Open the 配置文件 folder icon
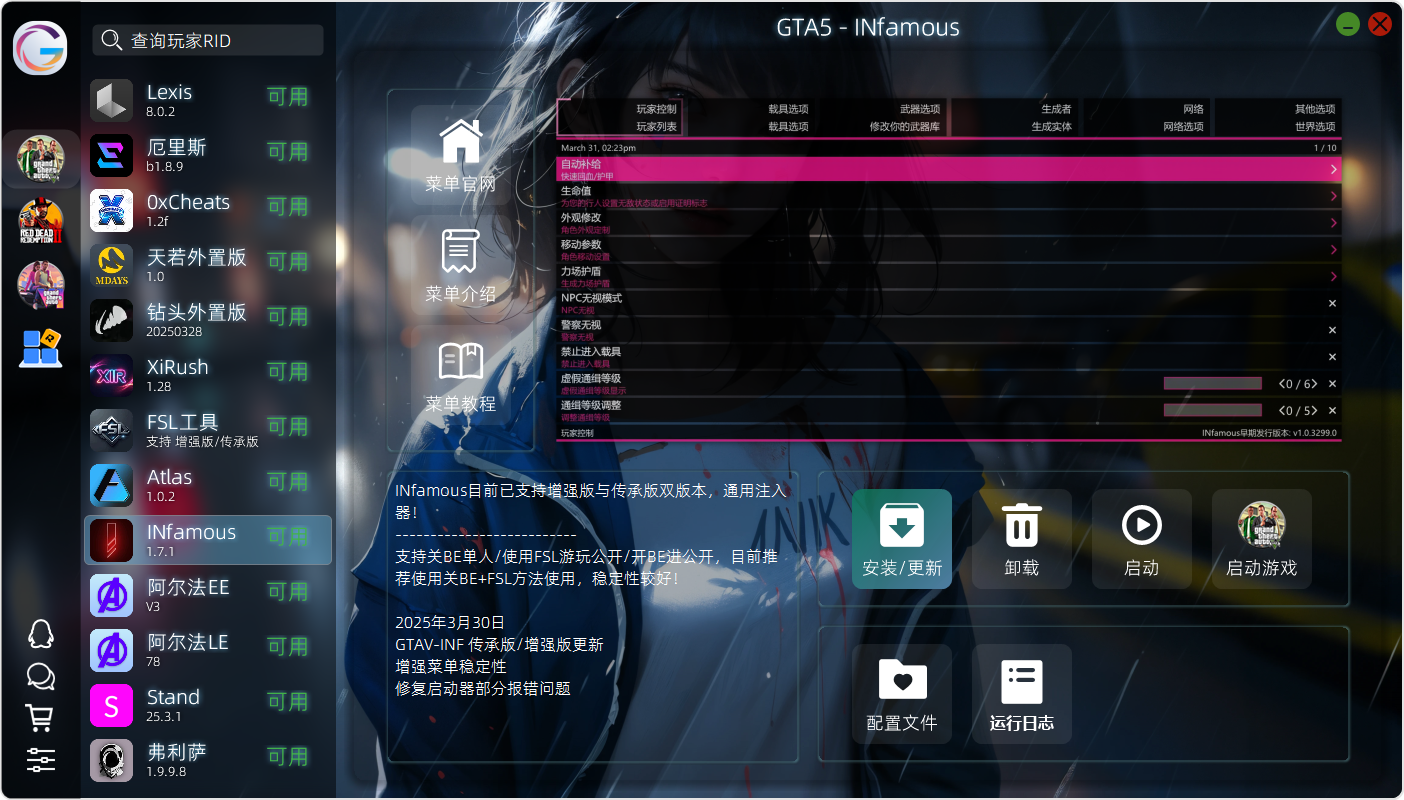 point(901,680)
